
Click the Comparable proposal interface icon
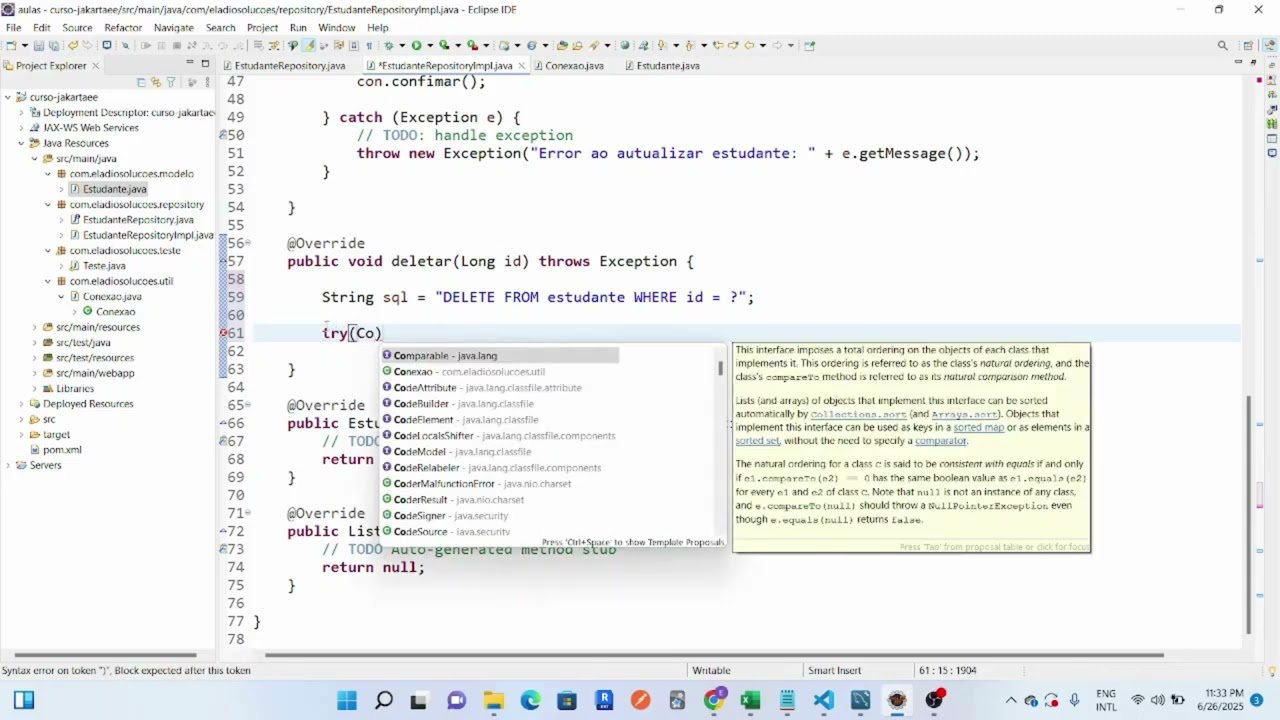[387, 355]
